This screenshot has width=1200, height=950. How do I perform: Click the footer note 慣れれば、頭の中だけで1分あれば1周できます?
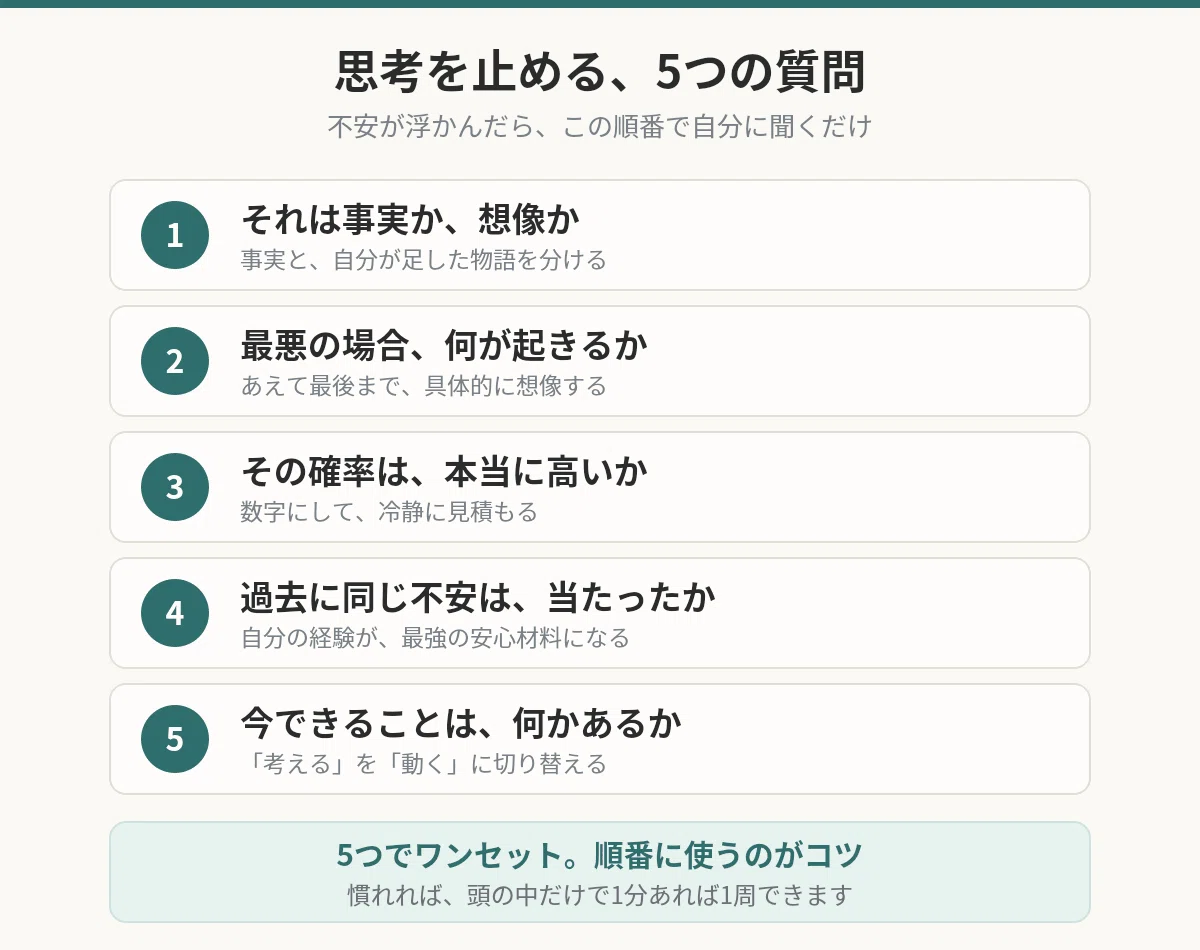coord(600,895)
